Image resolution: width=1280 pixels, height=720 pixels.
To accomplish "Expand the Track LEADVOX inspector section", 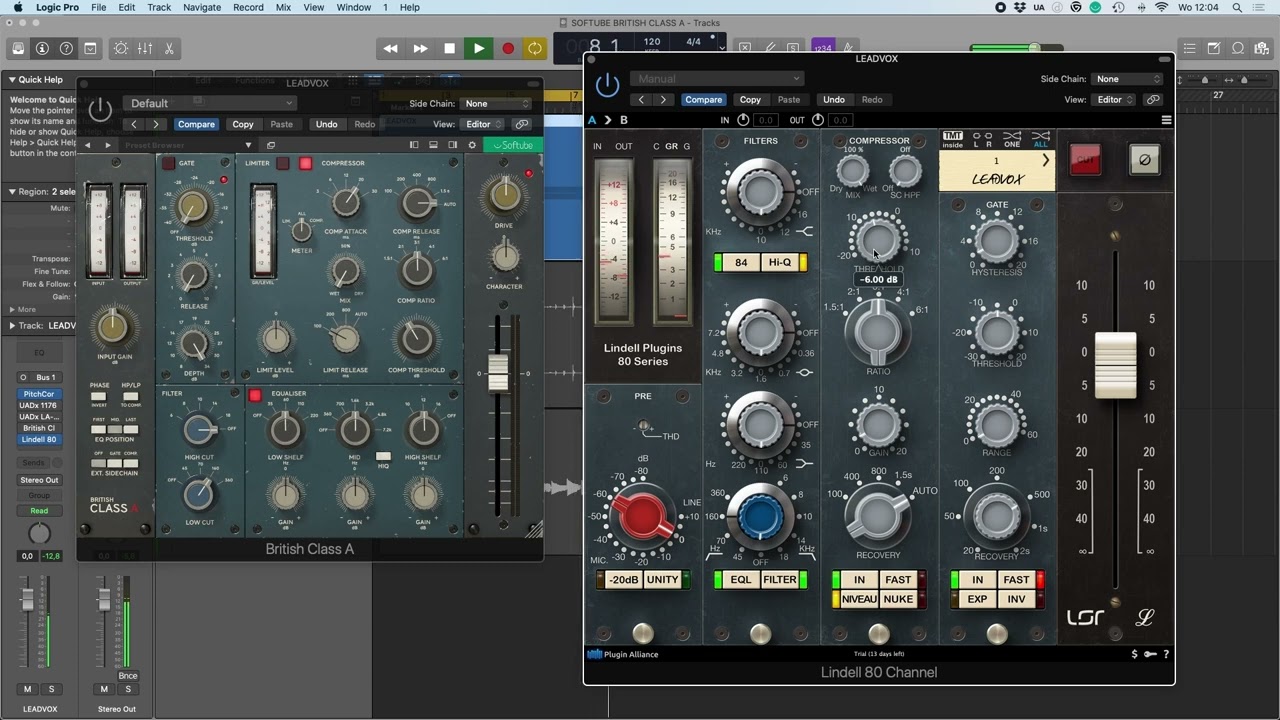I will pos(12,325).
